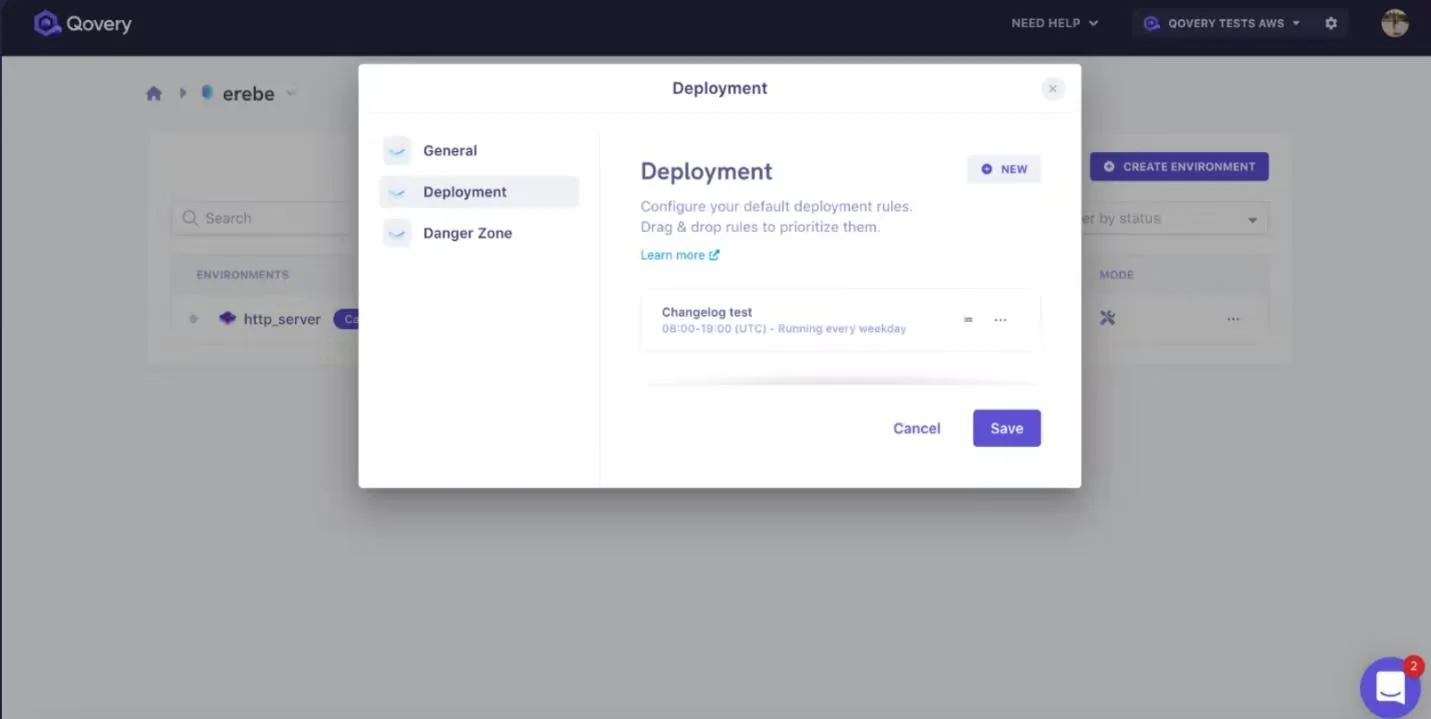Select the Danger Zone section
The width and height of the screenshot is (1431, 719).
(x=467, y=232)
